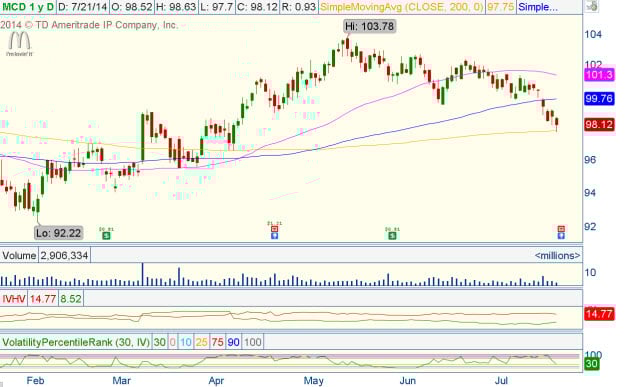Click the red 14.77 axis label for IVHV

tap(599, 314)
